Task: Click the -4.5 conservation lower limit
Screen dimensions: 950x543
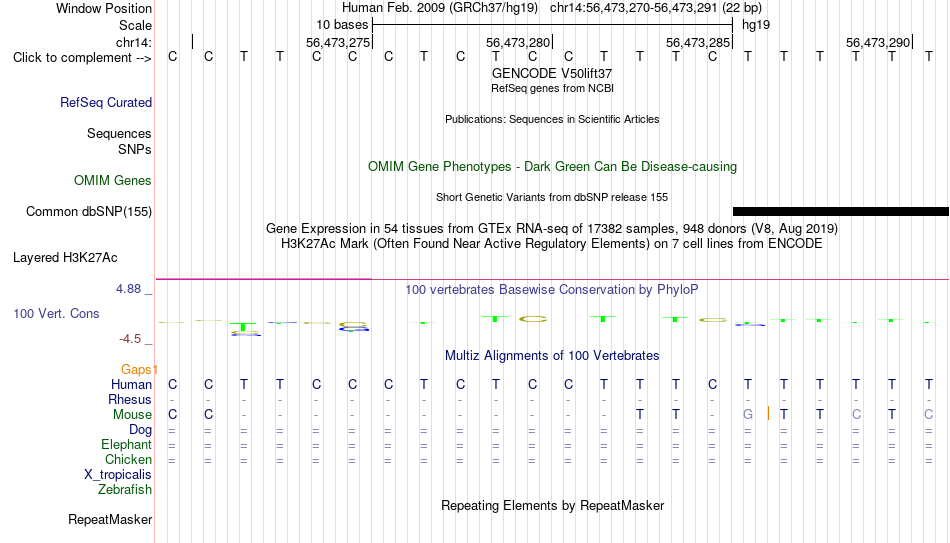Action: point(130,339)
